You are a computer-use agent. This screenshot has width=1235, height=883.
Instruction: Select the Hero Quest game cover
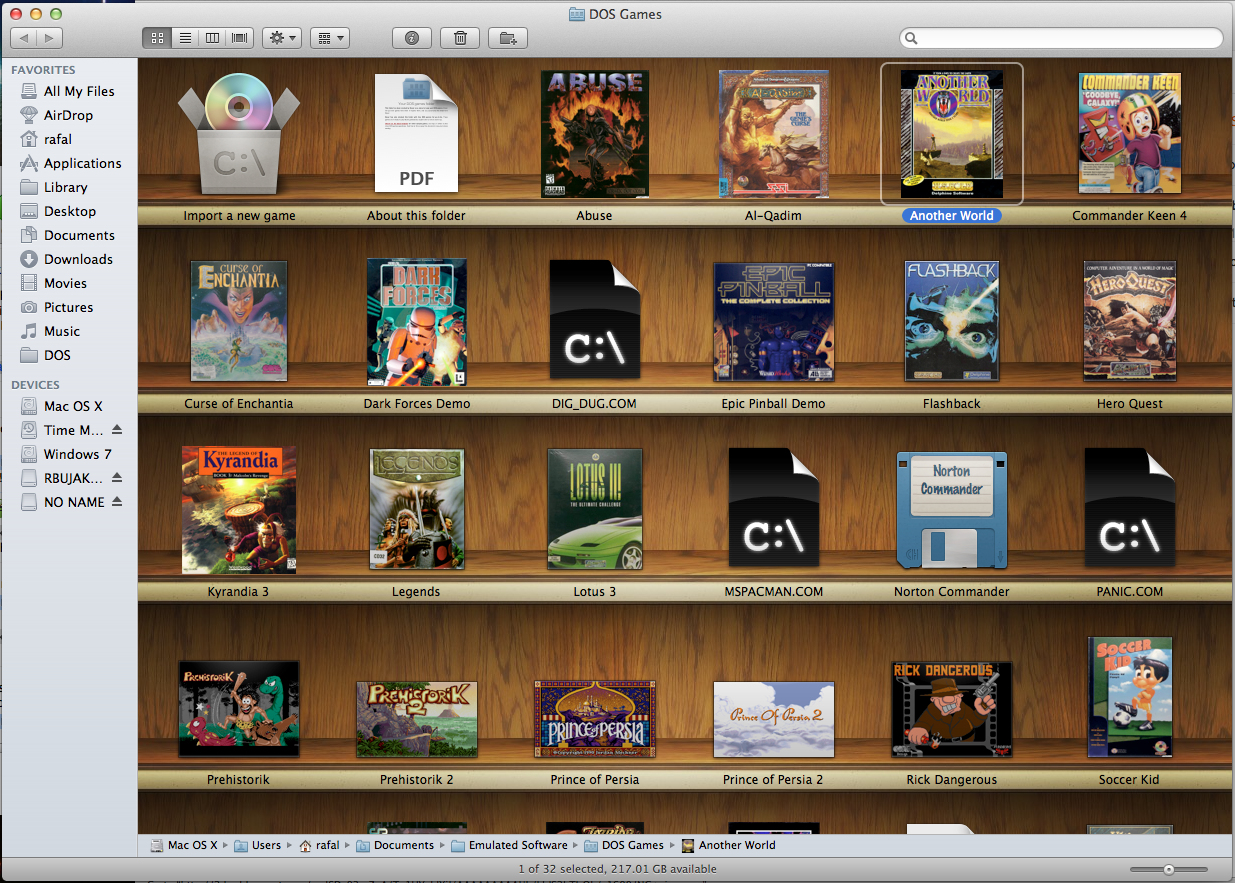tap(1130, 321)
